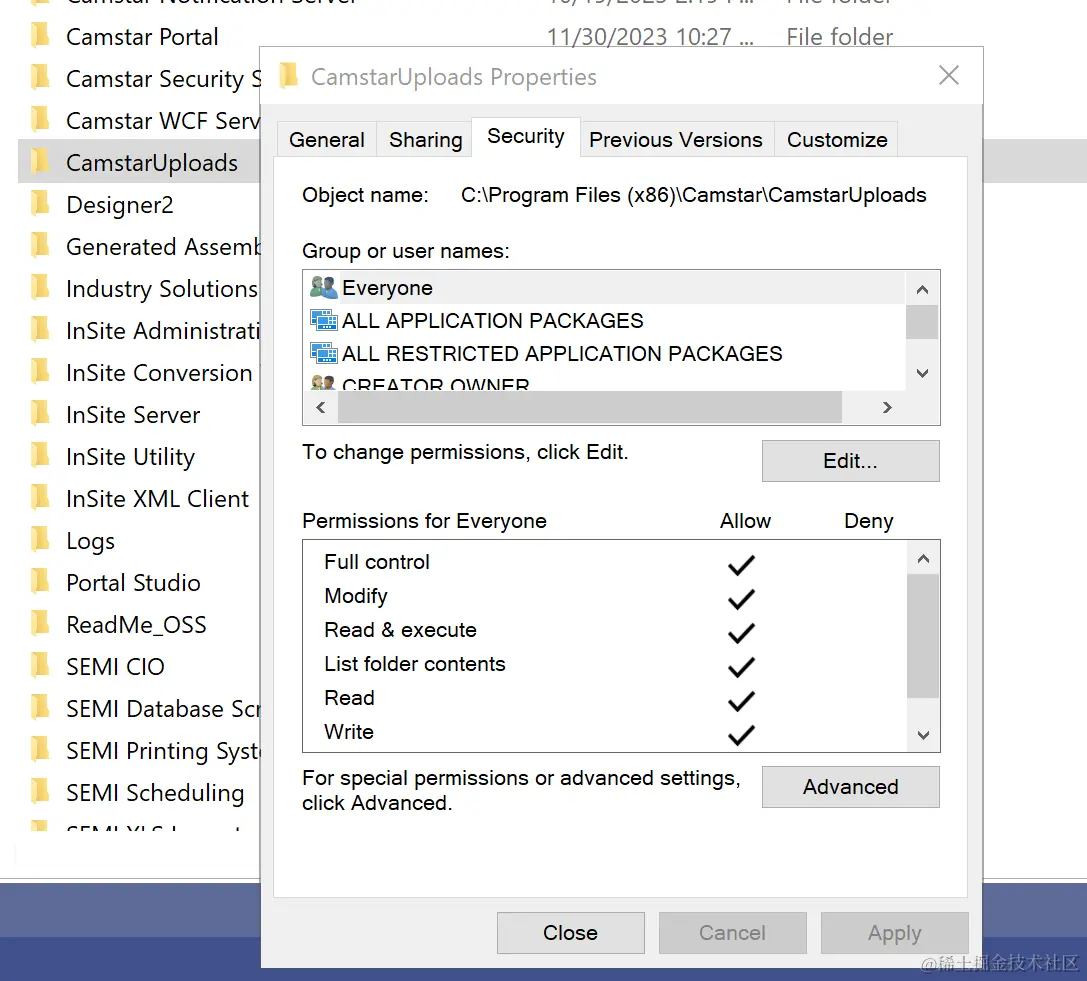Click the ALL APPLICATION PACKAGES icon
Viewport: 1087px width, 981px height.
324,320
